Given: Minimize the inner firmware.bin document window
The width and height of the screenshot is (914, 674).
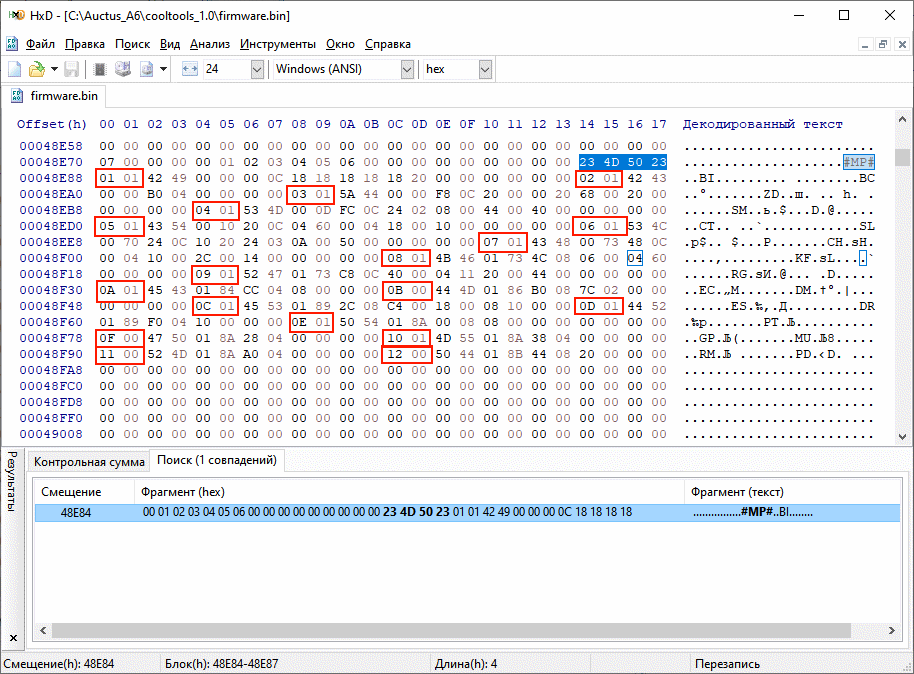Looking at the screenshot, I should pos(866,44).
